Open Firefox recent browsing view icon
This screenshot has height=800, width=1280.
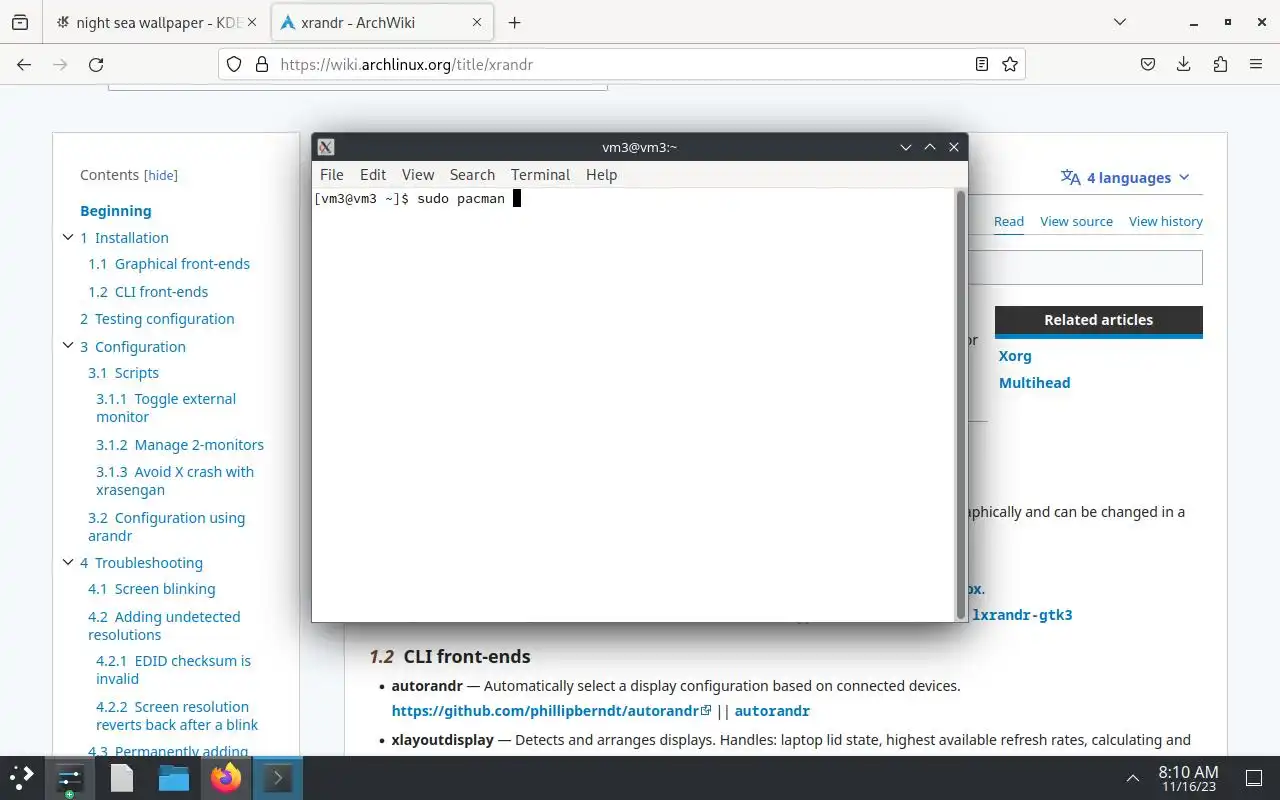[x=20, y=22]
